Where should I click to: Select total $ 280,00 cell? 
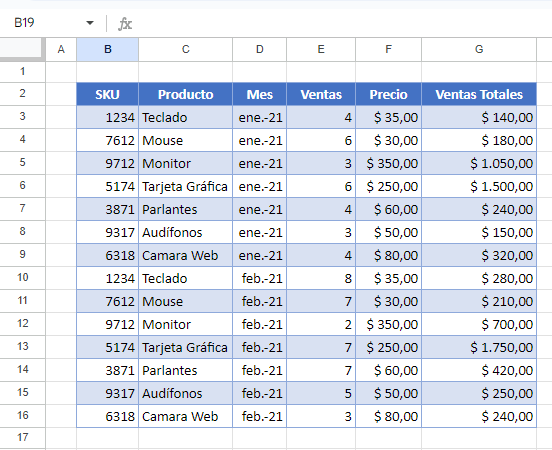(479, 278)
